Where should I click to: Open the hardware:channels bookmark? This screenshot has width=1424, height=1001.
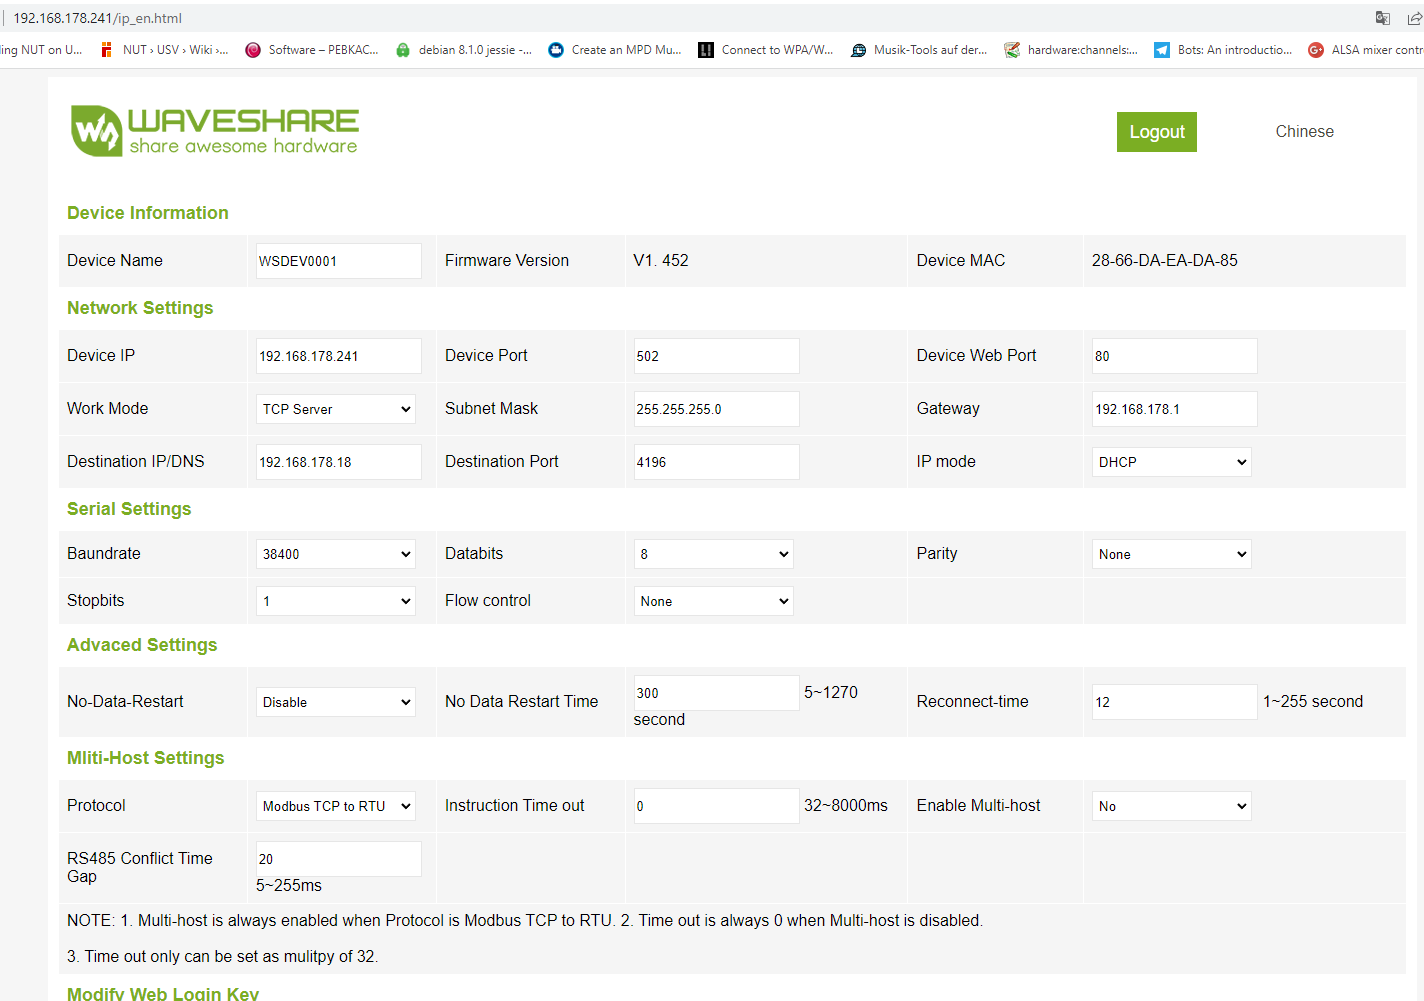(x=1071, y=50)
